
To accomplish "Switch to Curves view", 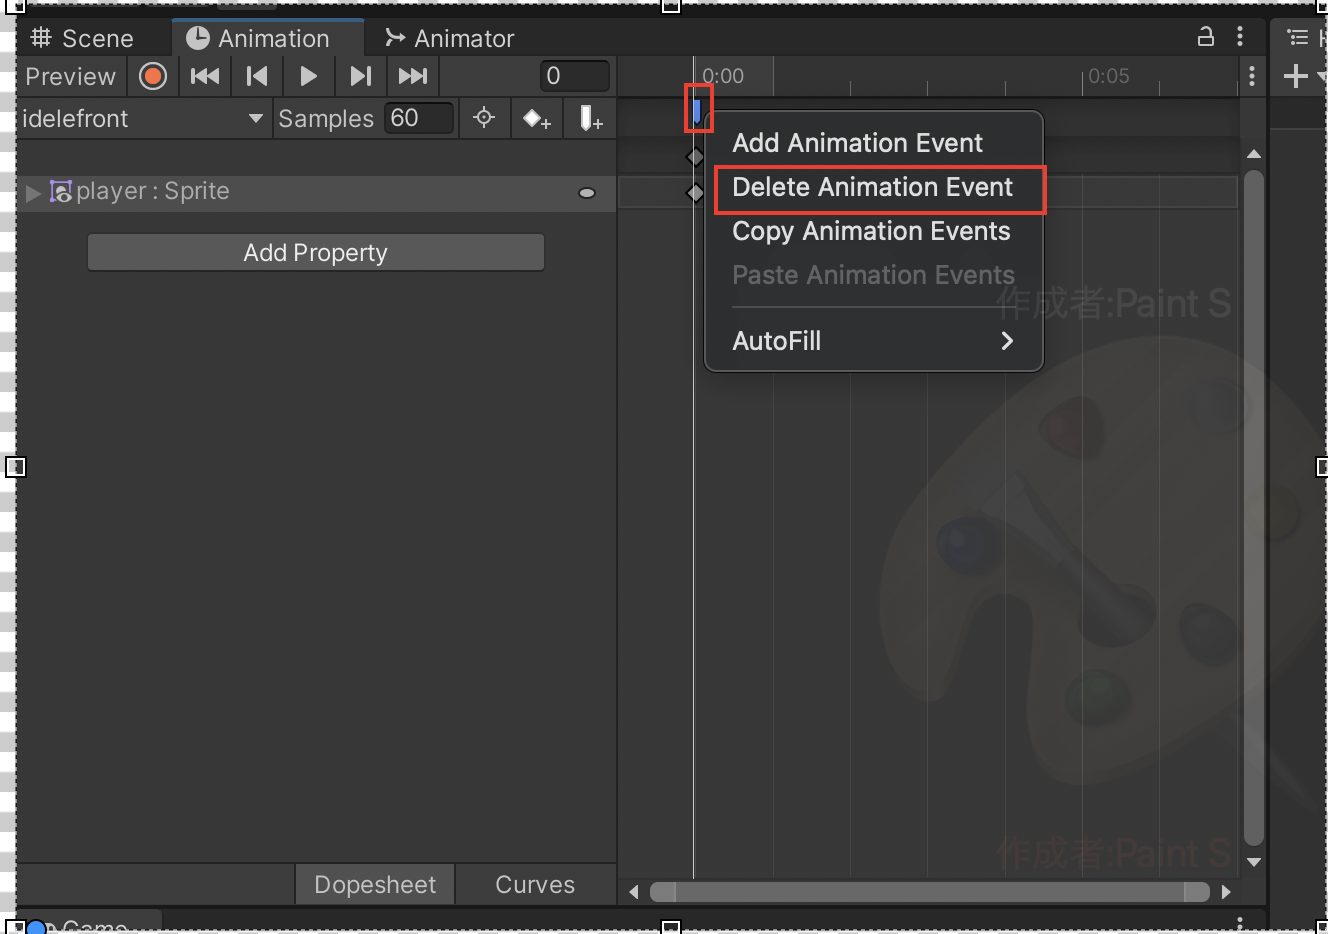I will (x=535, y=885).
